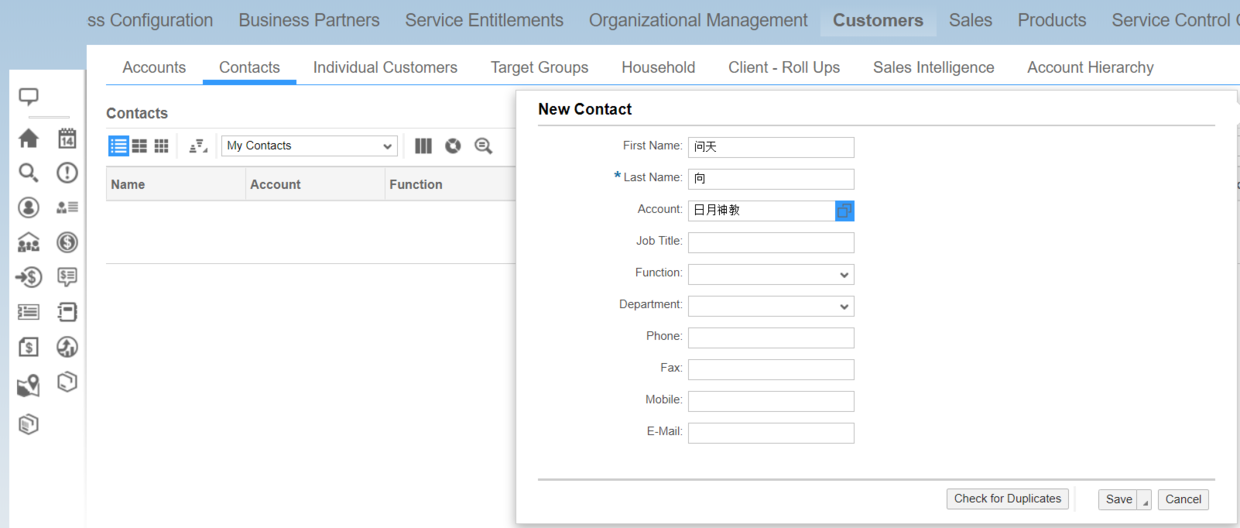Switch to two-column tile view

[x=140, y=146]
